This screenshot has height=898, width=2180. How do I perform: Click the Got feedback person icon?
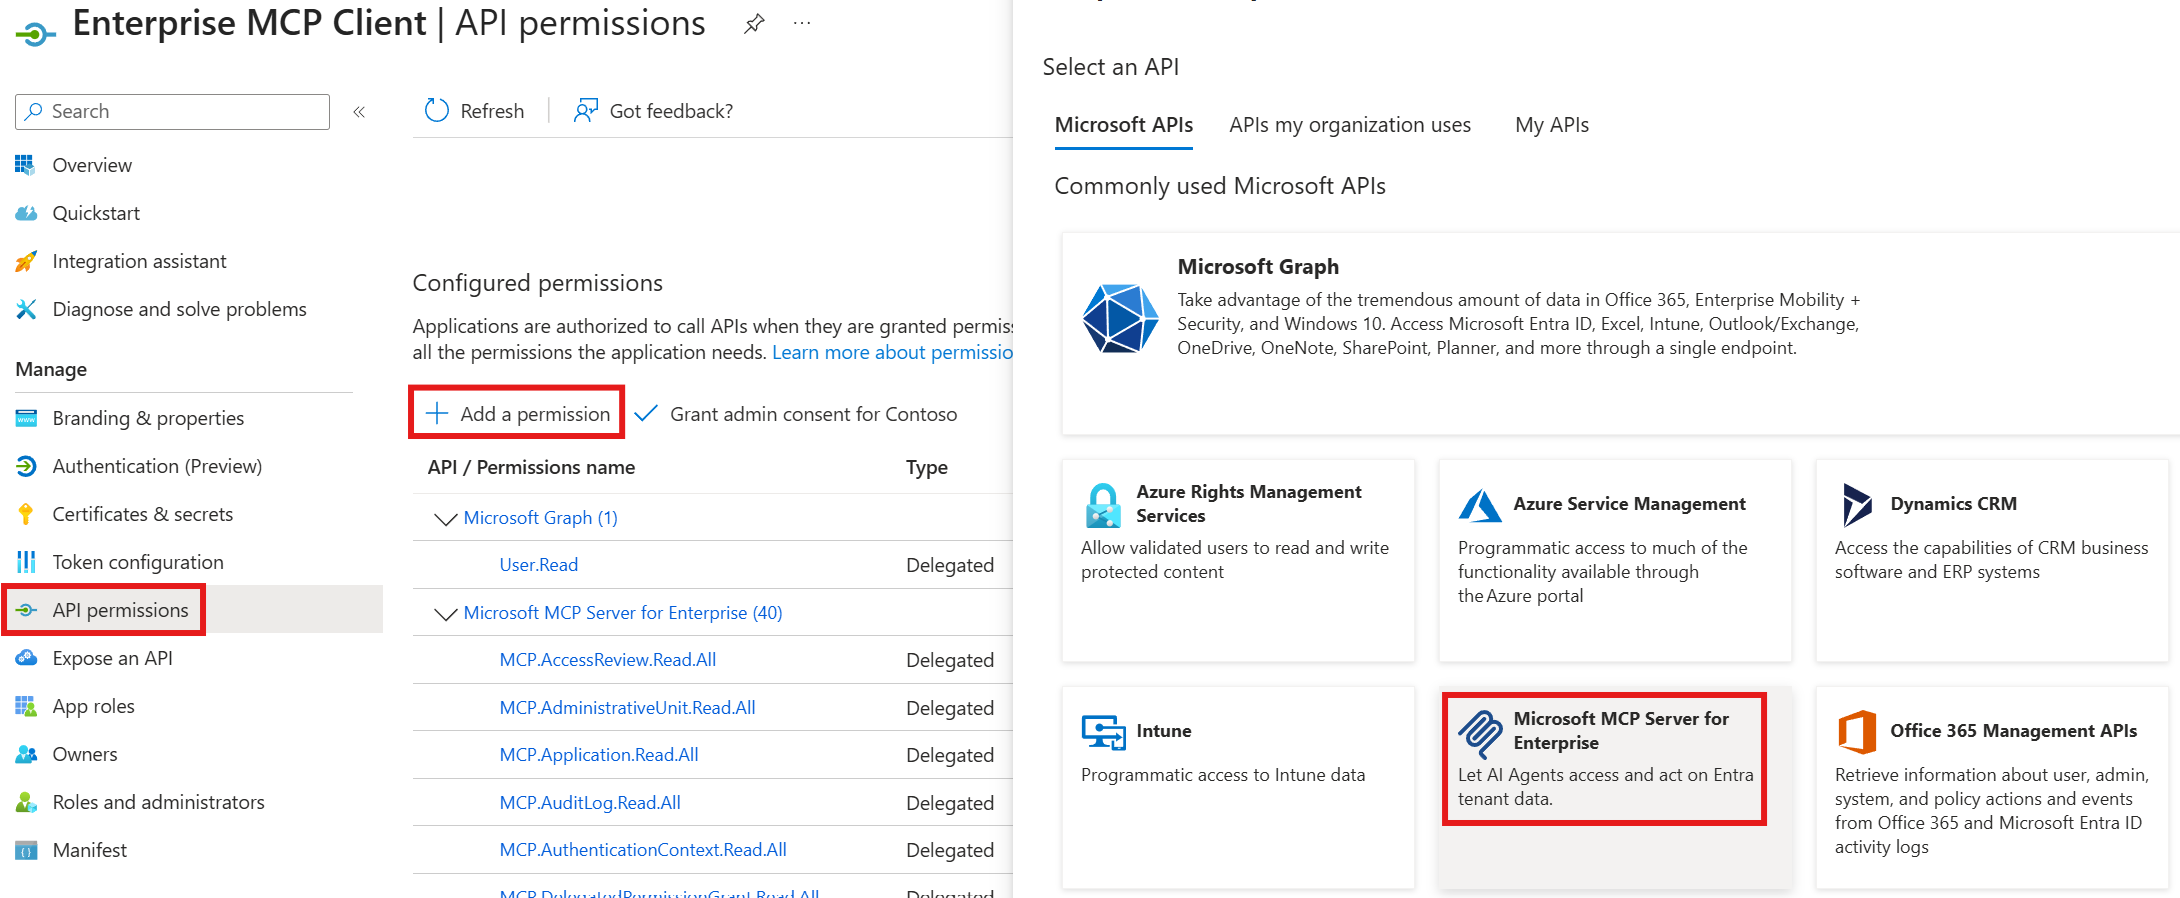[586, 111]
